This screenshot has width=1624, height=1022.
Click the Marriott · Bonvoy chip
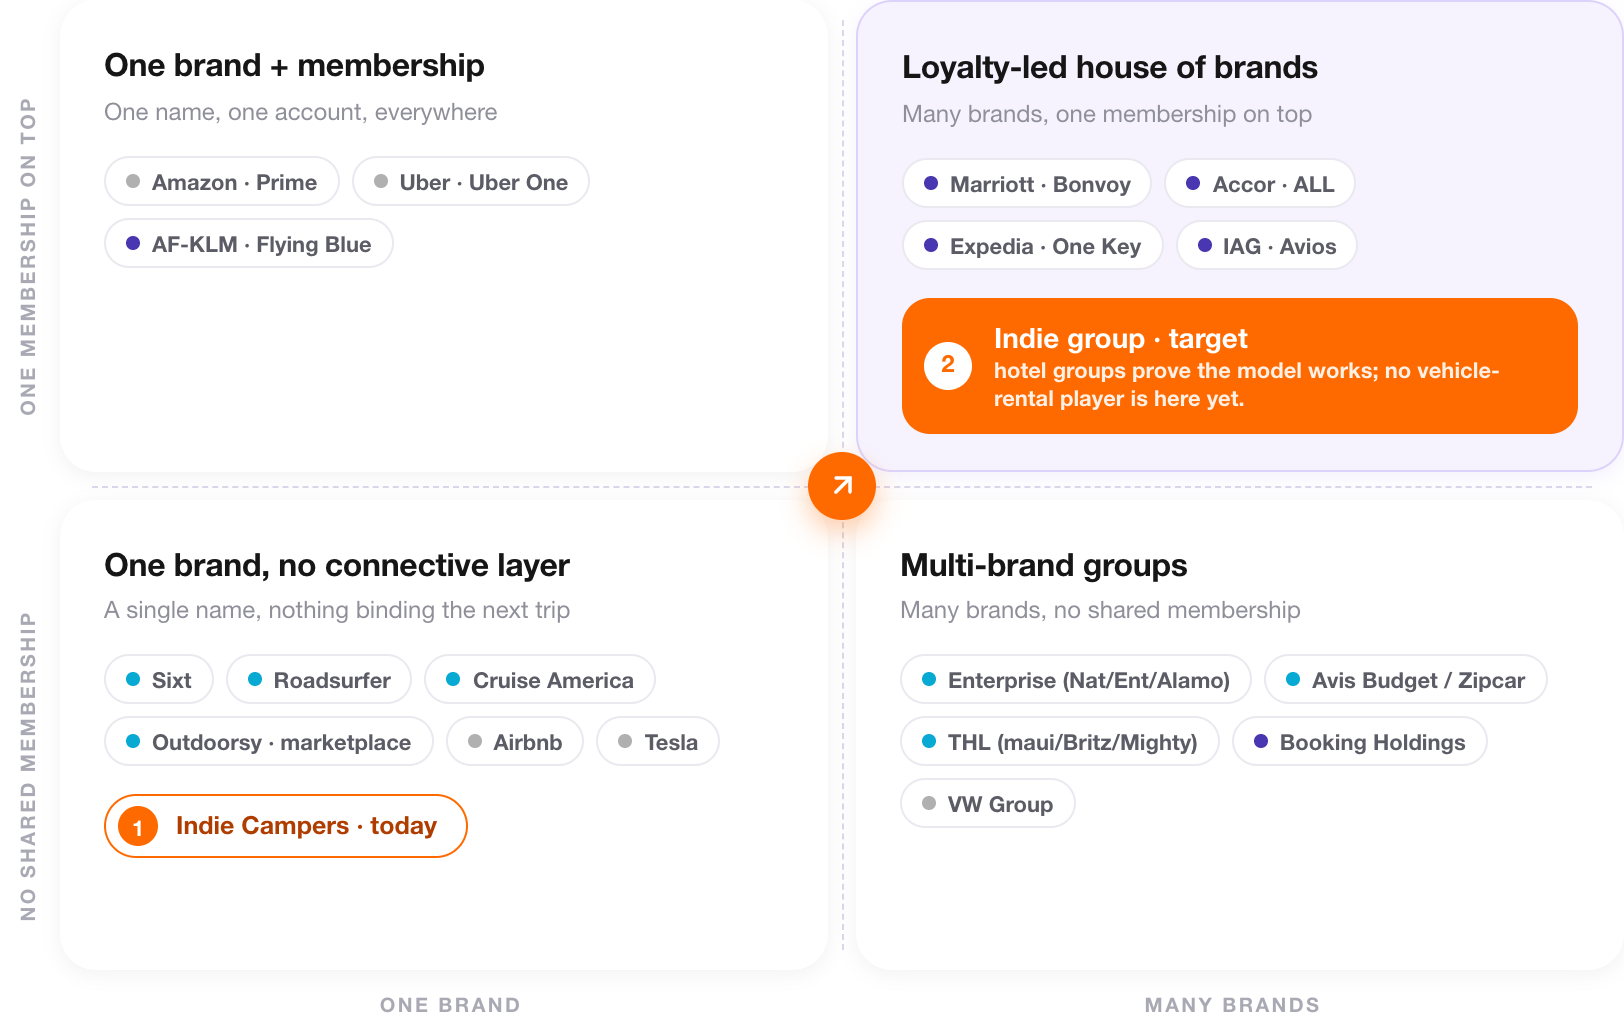click(x=1027, y=184)
